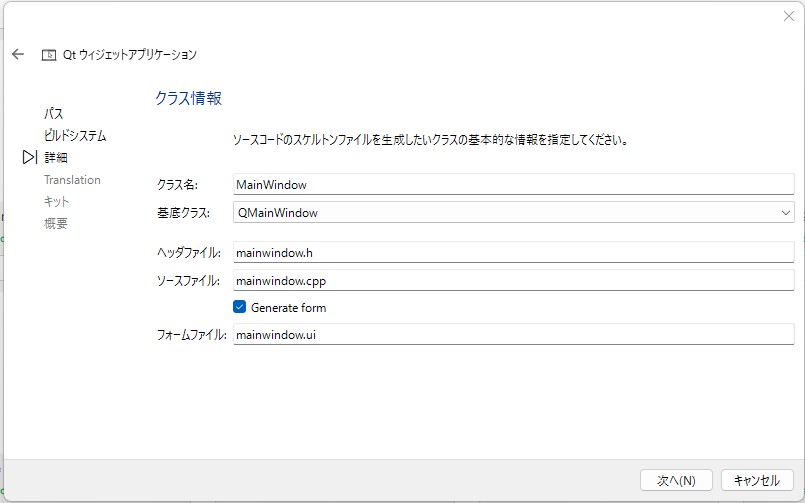The height and width of the screenshot is (503, 805).
Task: Click the ヘッダファイル field mainwindow.h
Action: pos(513,253)
